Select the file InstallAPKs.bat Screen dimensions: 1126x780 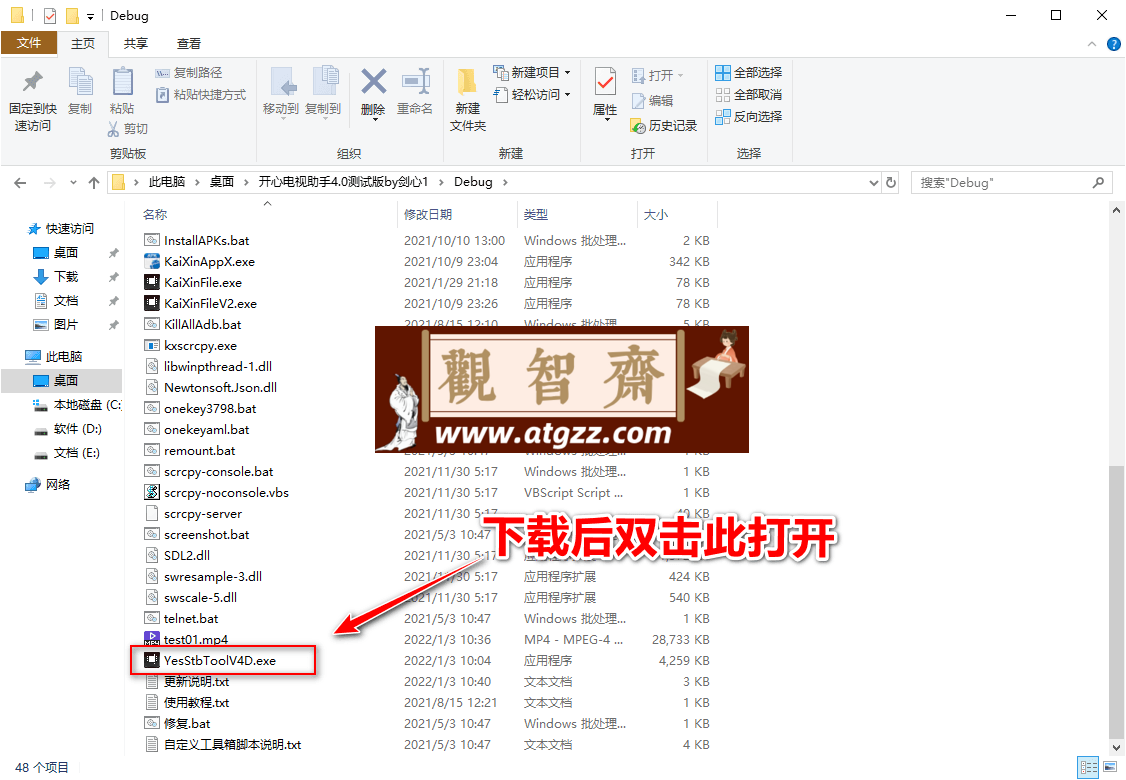[x=206, y=241]
